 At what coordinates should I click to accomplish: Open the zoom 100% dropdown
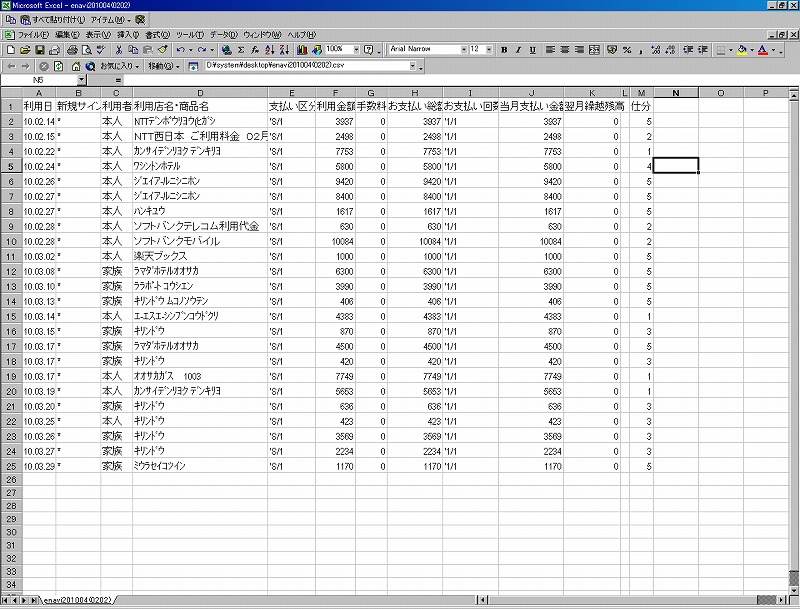[x=356, y=49]
